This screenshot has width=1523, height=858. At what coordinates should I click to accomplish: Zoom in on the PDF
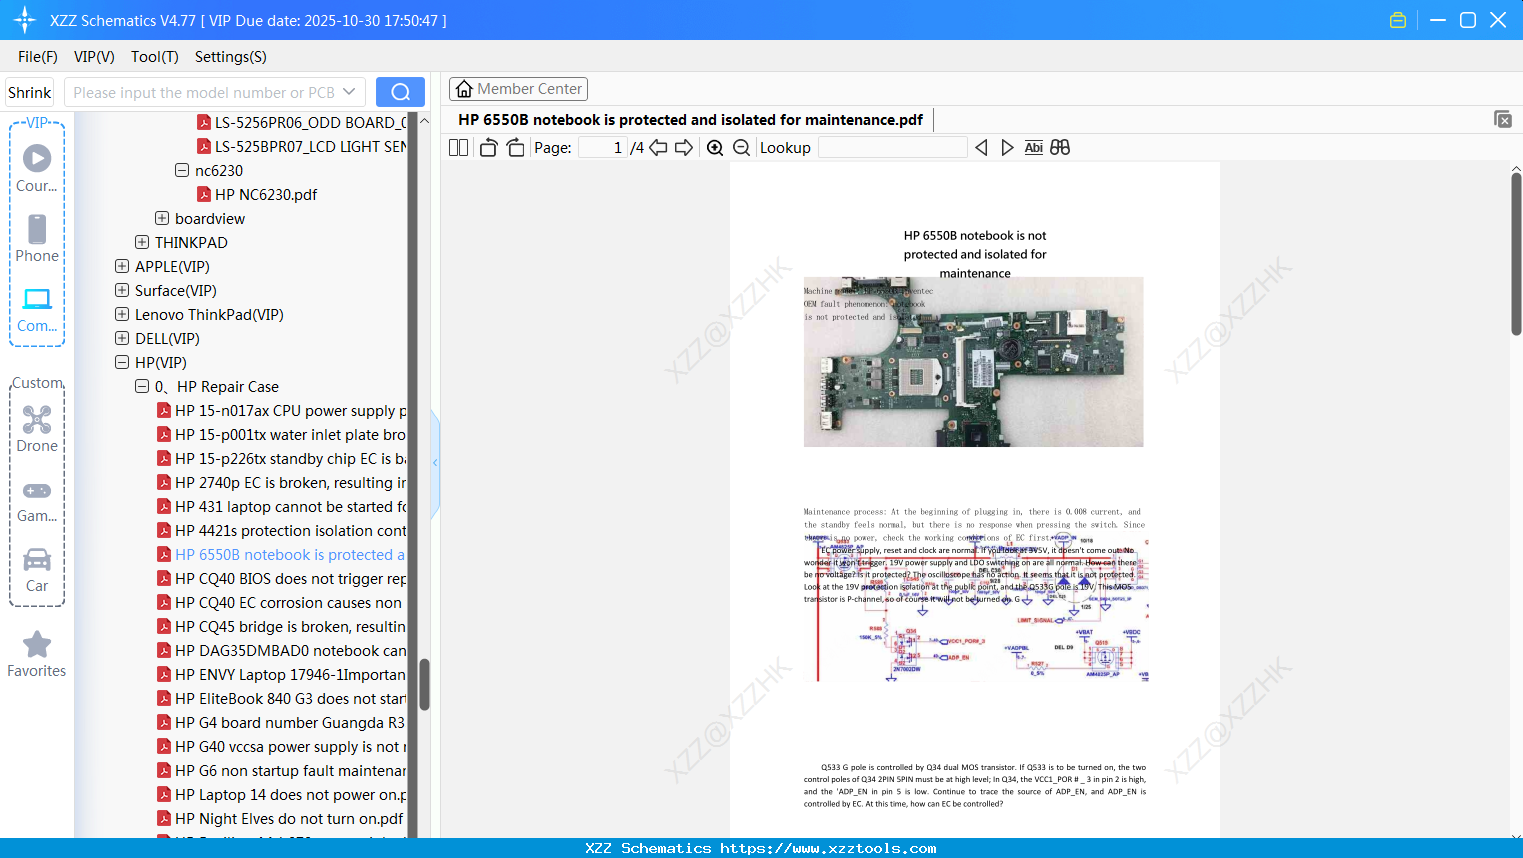click(x=715, y=148)
